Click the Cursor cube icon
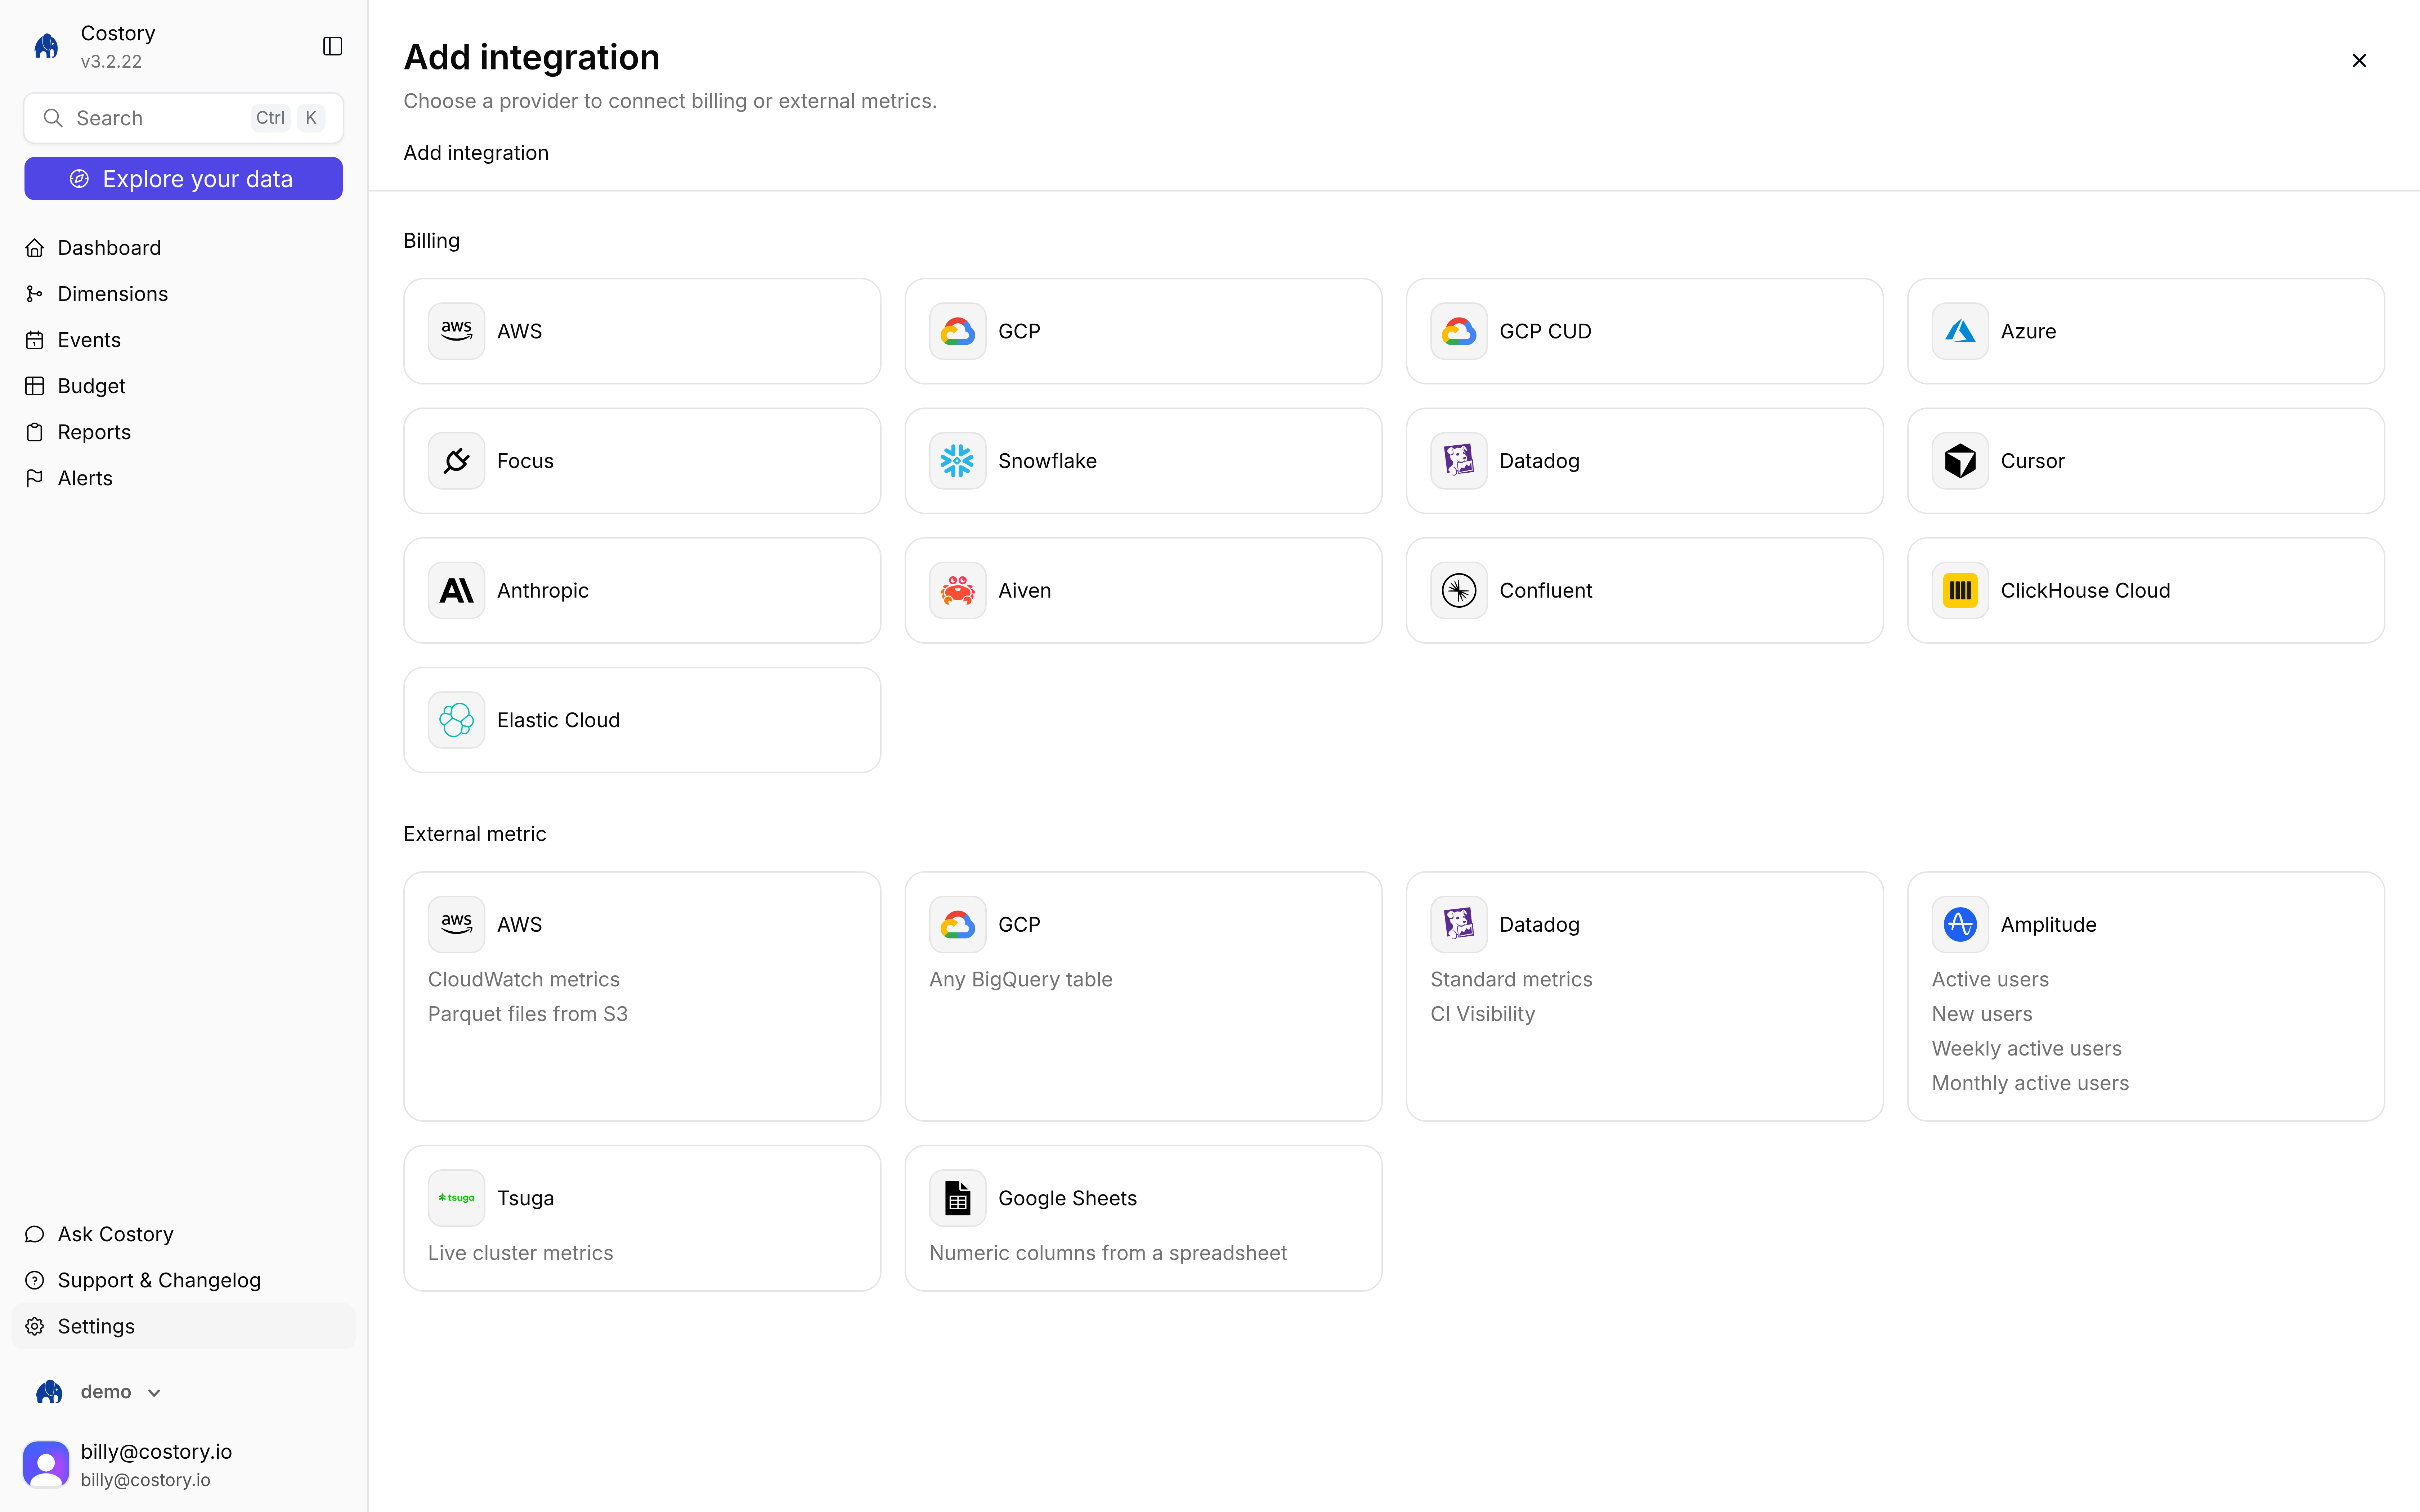2420x1512 pixels. 1960,461
